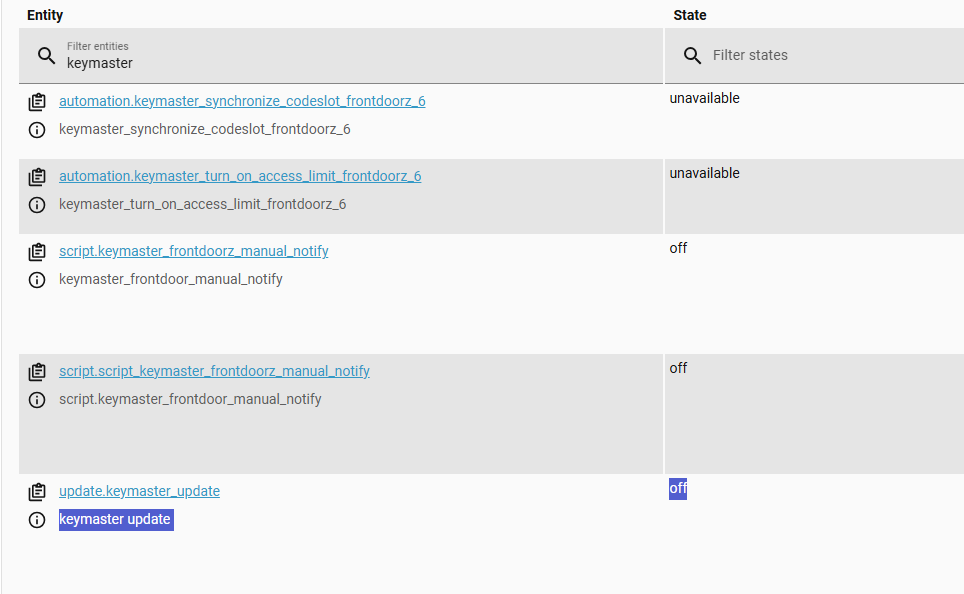964x594 pixels.
Task: Show info for keymaster_turn_on_access_limit_frontdoorz_6
Action: point(37,205)
